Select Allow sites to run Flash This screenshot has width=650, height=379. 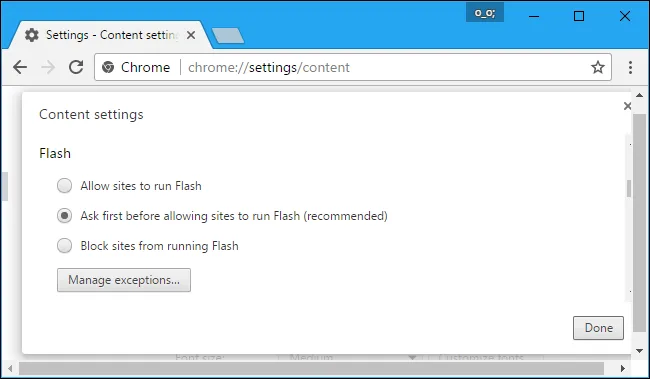tap(64, 186)
